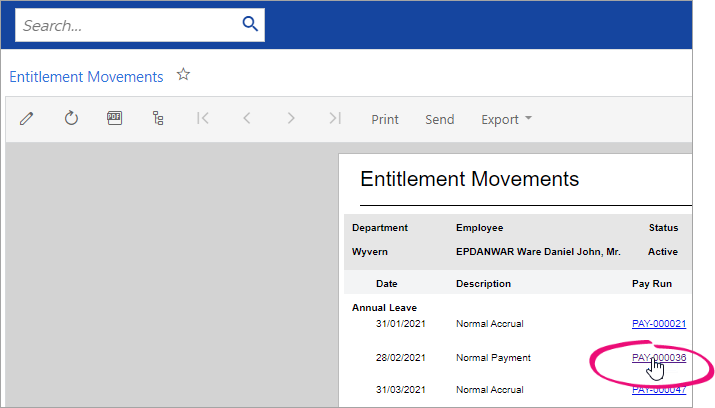This screenshot has height=408, width=715.
Task: Refresh the report with circular arrow icon
Action: (x=71, y=119)
